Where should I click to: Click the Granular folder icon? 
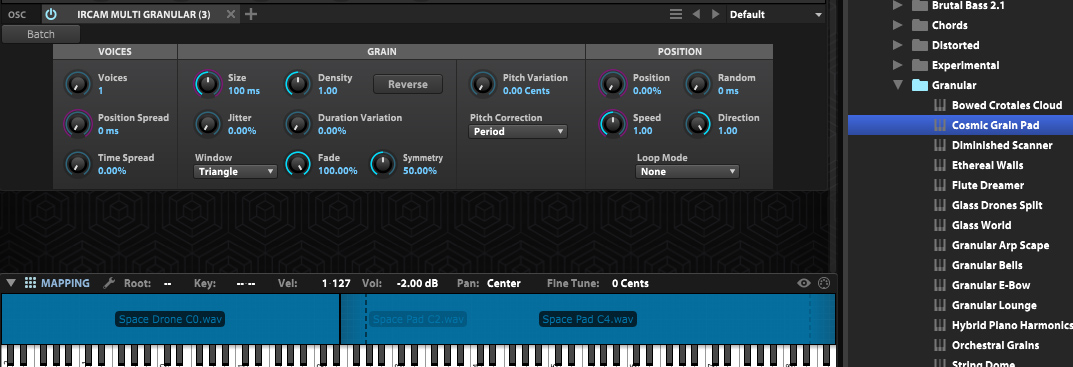coord(919,86)
